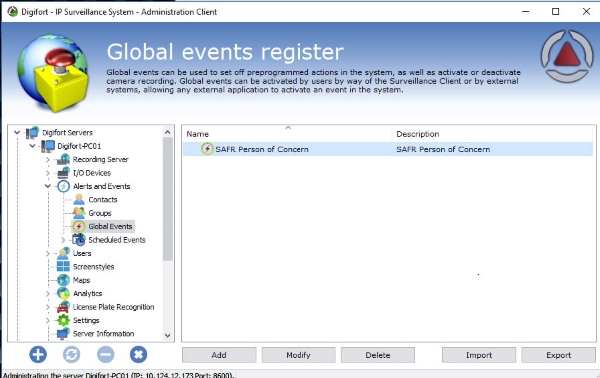Click the Import button
The width and height of the screenshot is (600, 378).
[479, 355]
